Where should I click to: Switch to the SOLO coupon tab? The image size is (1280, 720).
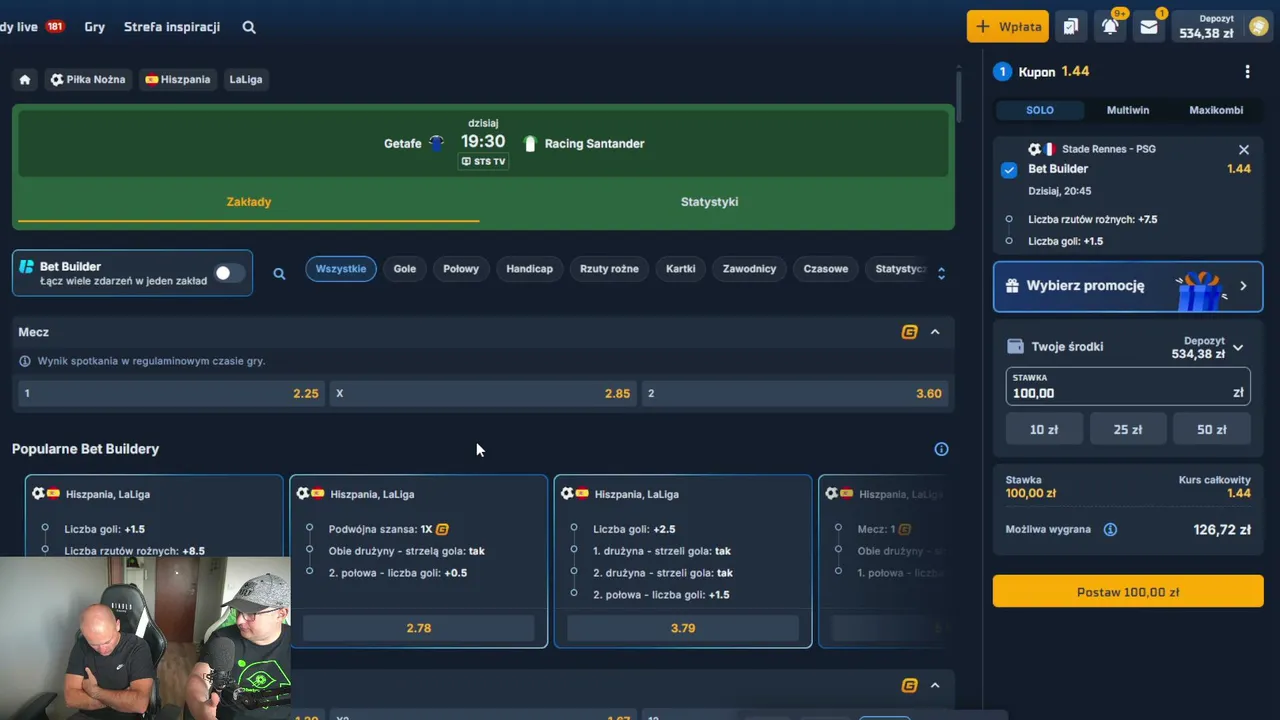click(x=1040, y=110)
